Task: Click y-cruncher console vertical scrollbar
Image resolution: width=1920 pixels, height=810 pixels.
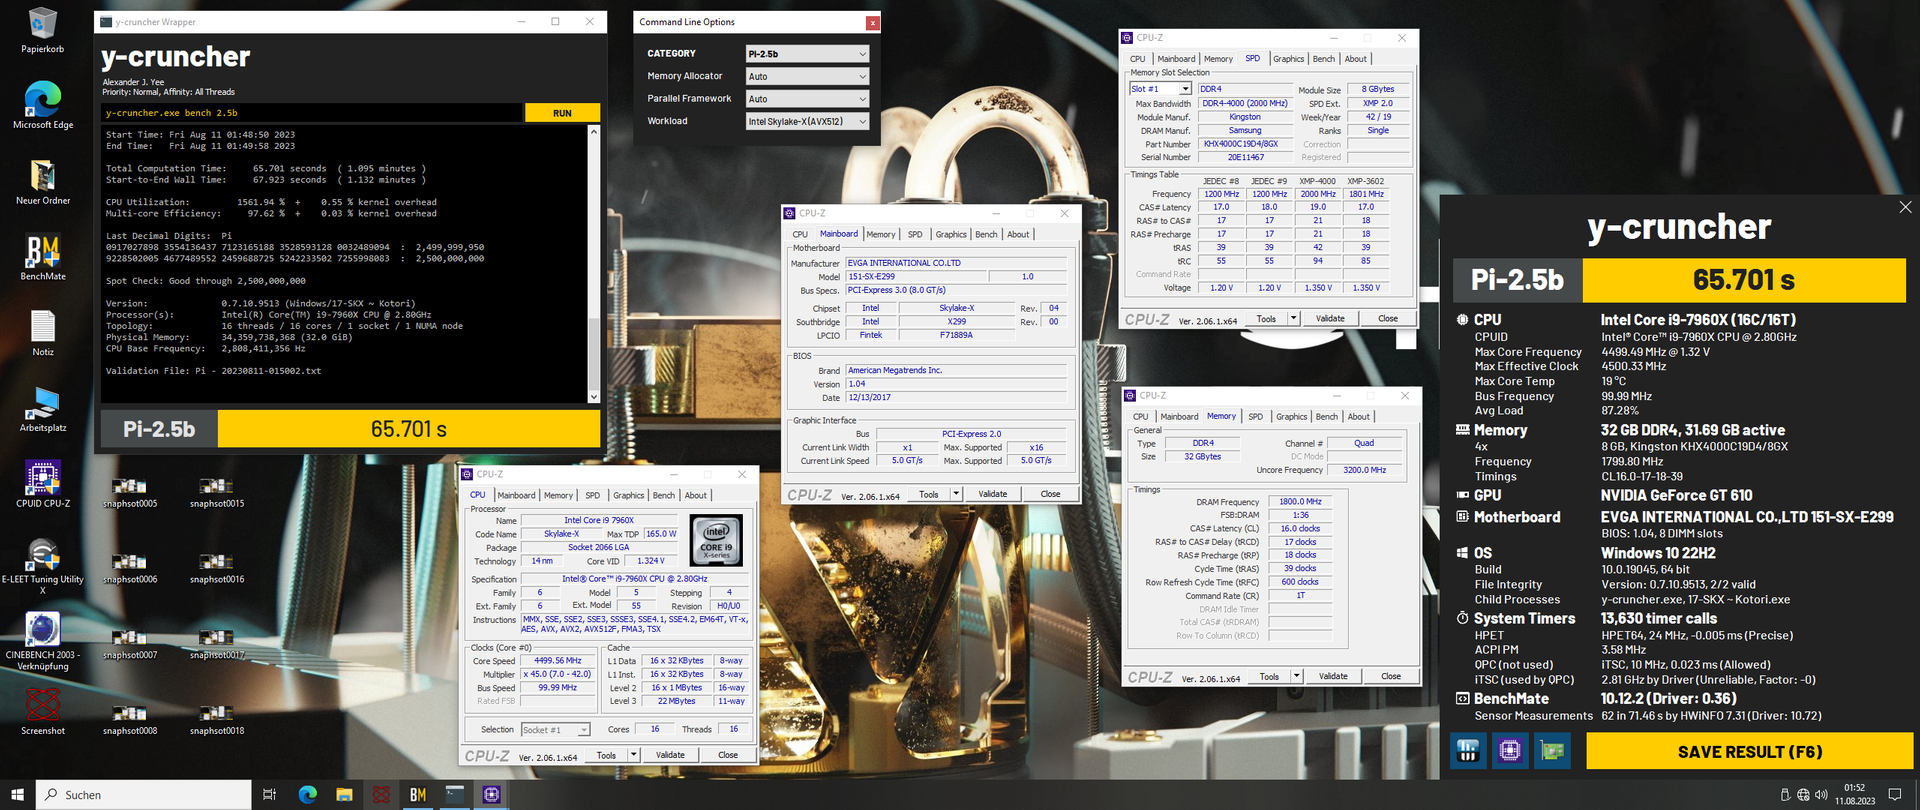Action: click(x=594, y=264)
